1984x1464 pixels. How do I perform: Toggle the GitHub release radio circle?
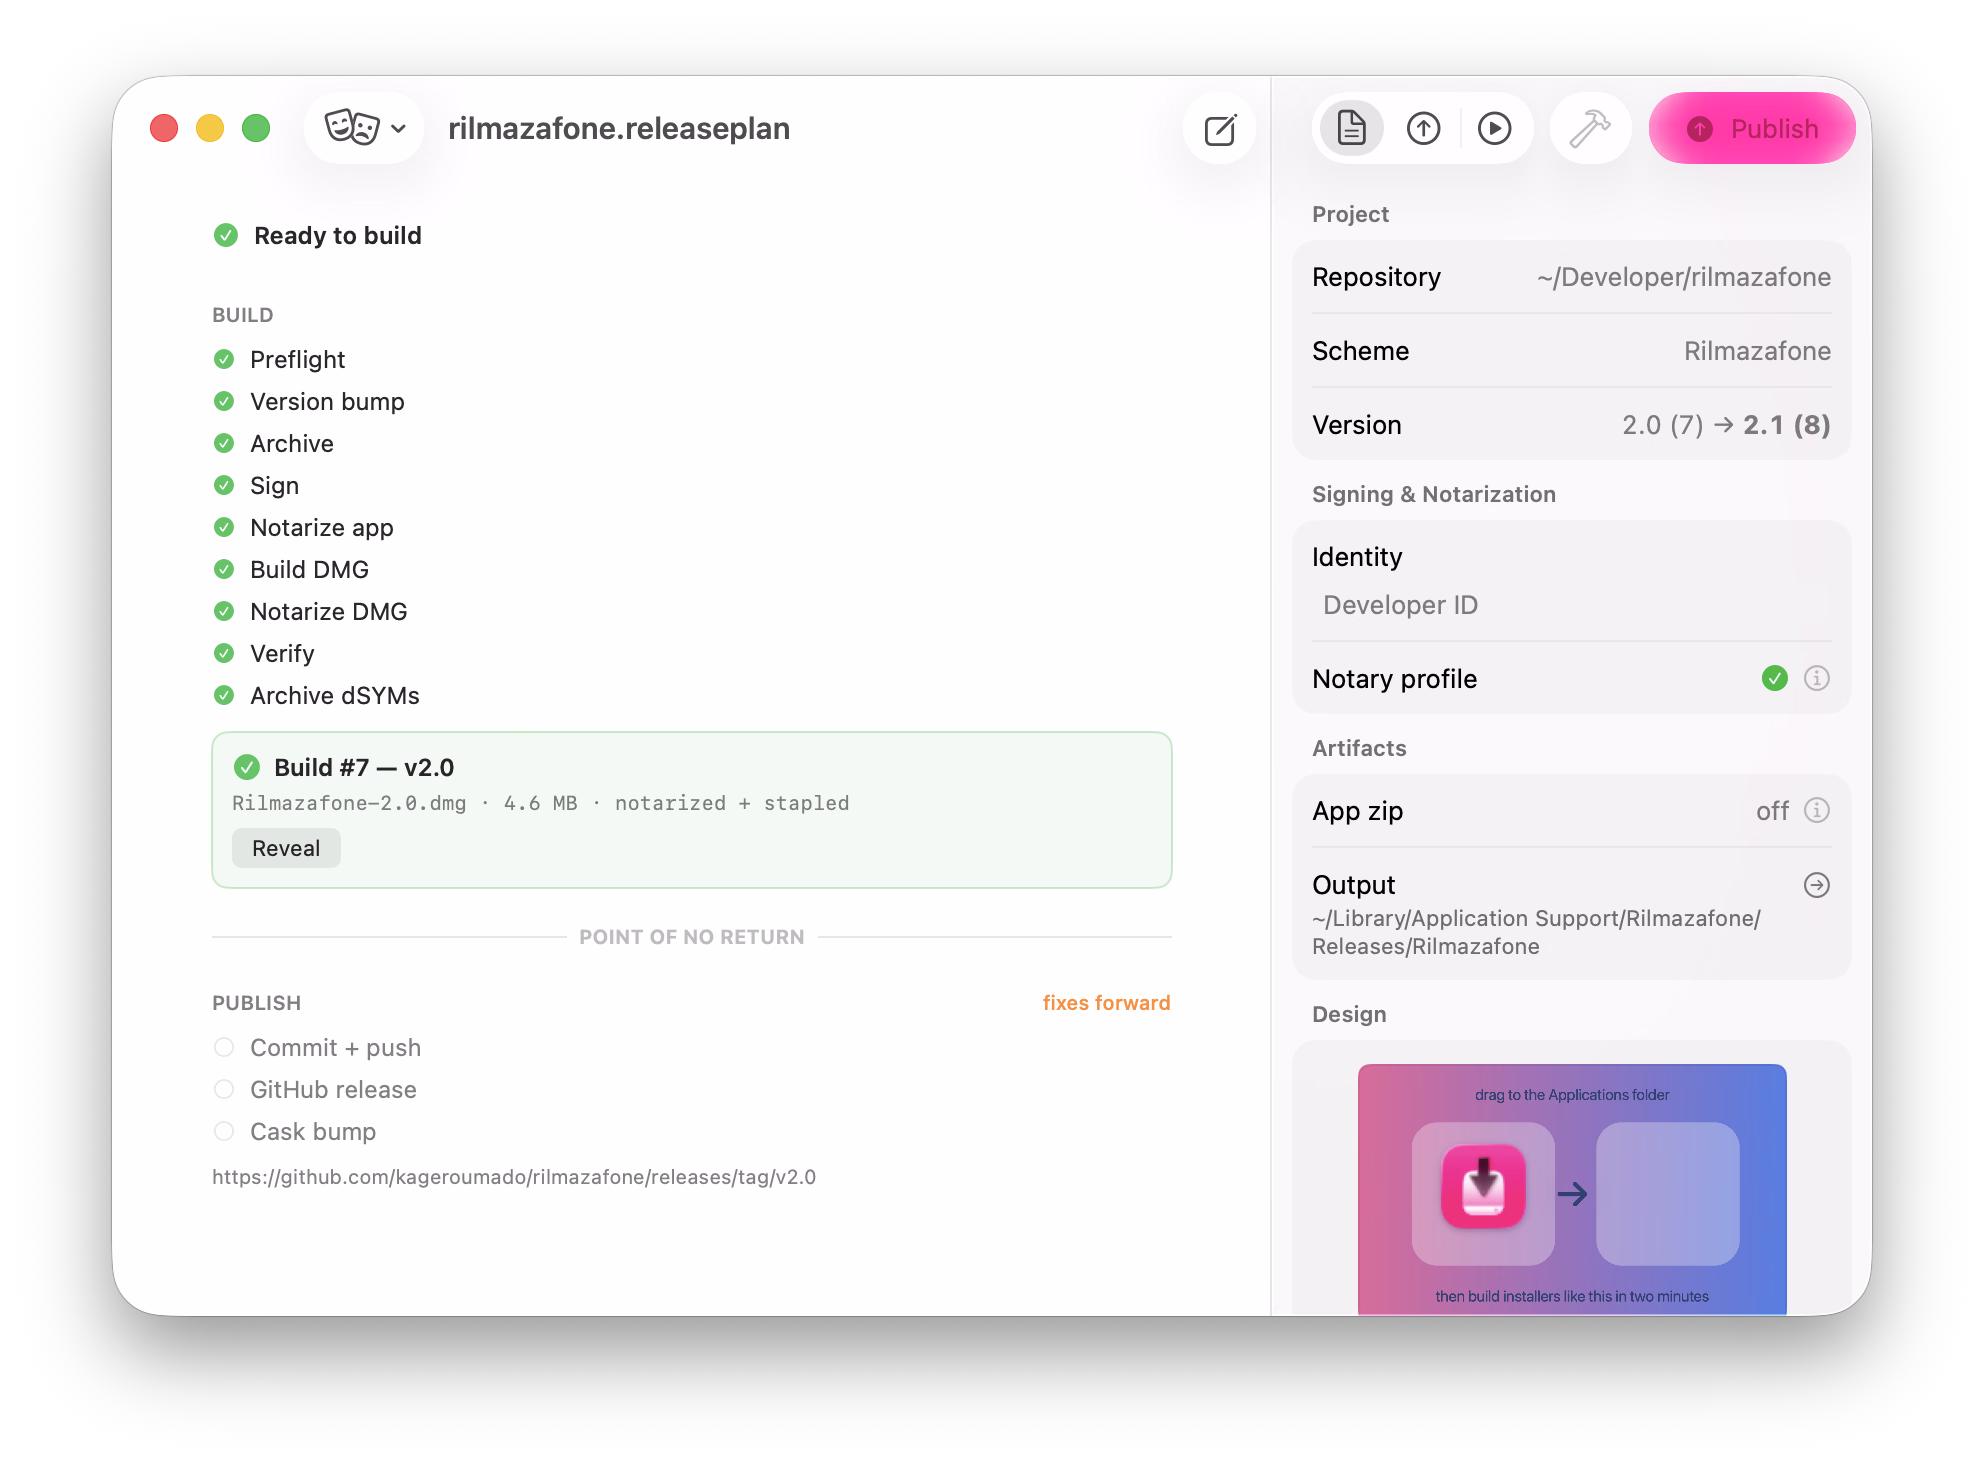(224, 1089)
